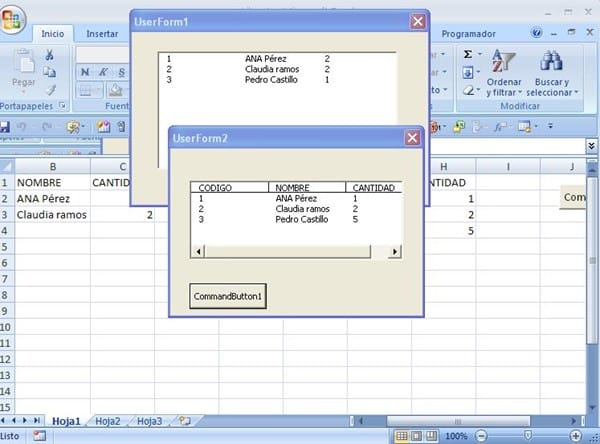
Task: Click column I header
Action: [x=508, y=166]
